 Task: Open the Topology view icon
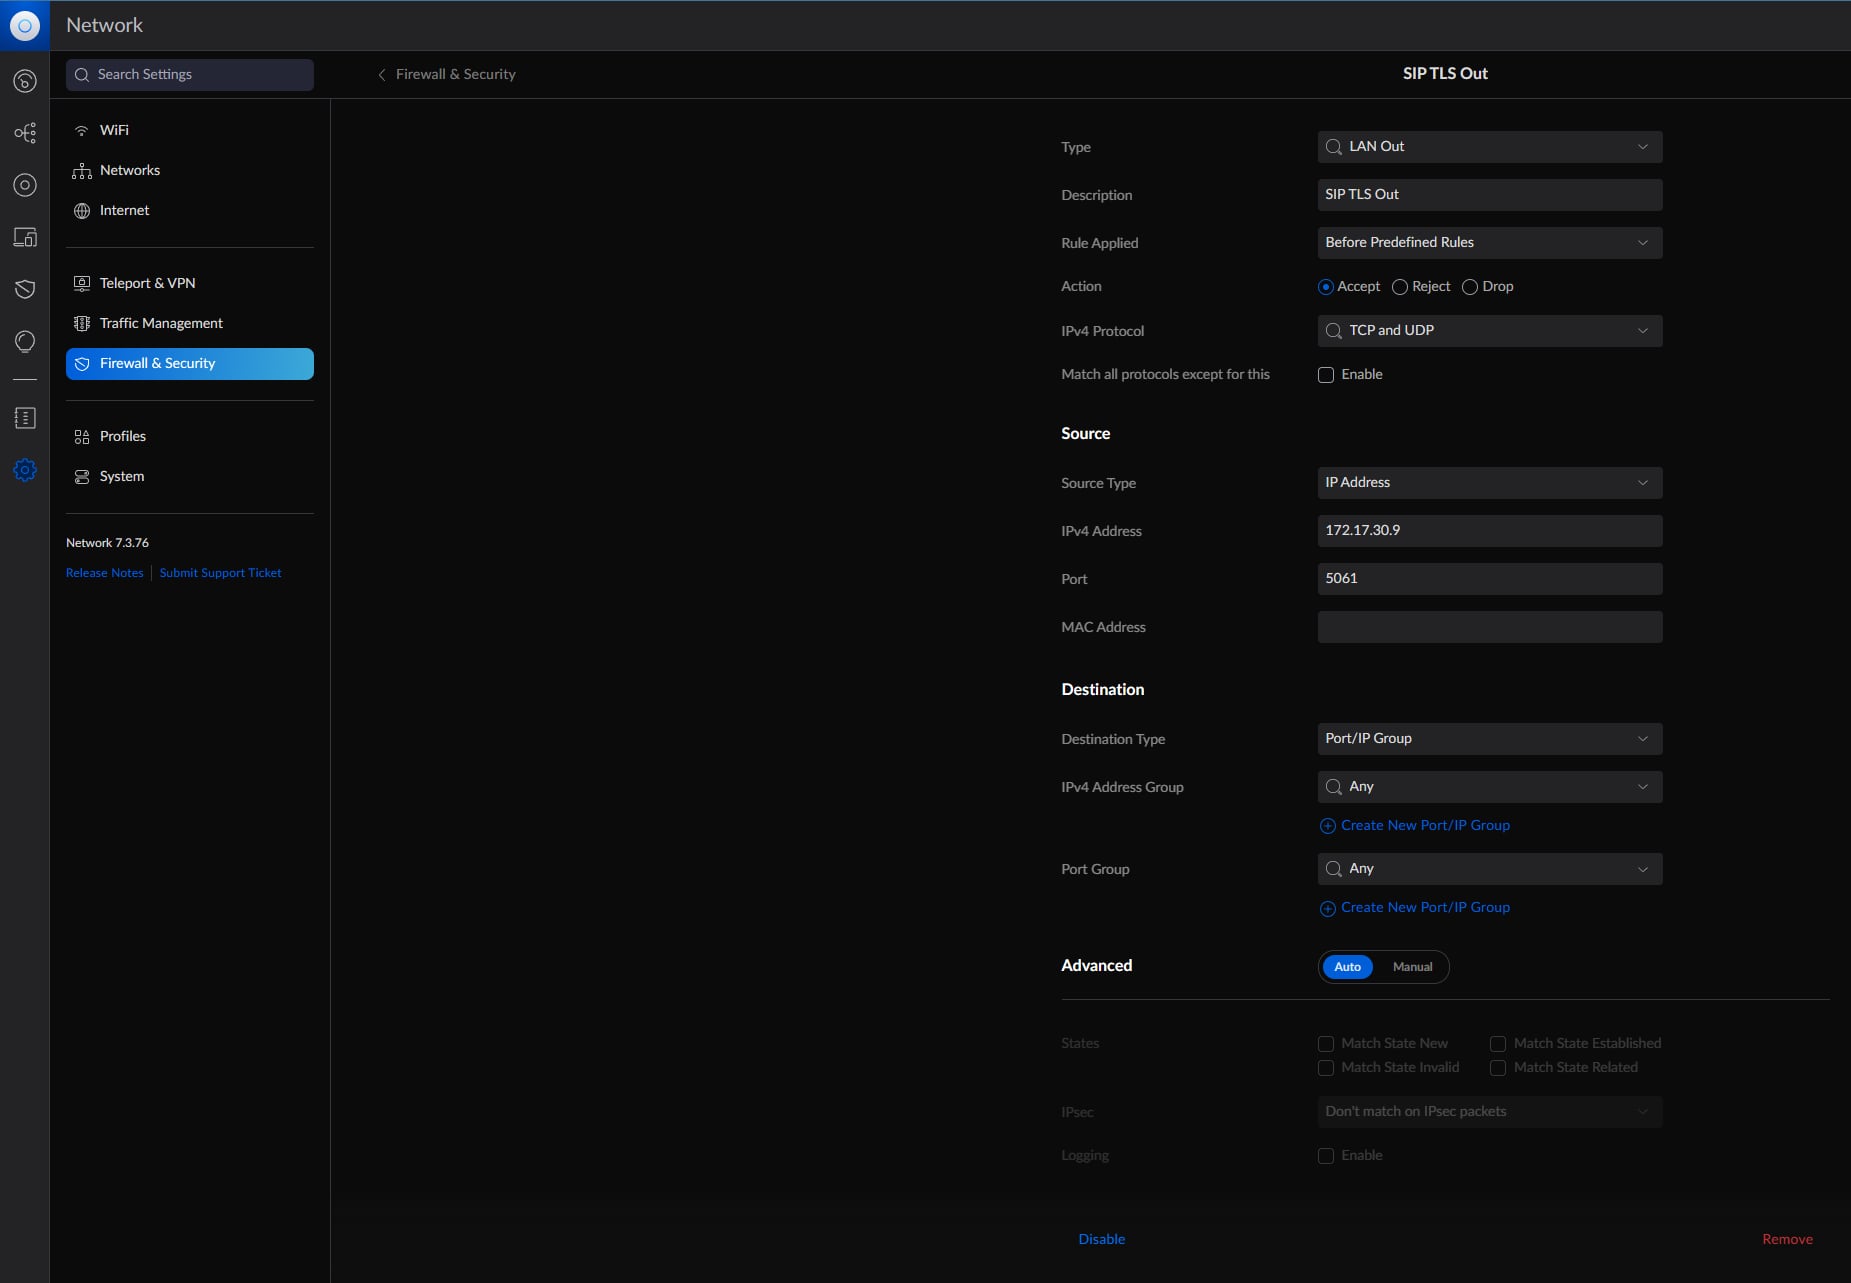tap(25, 133)
